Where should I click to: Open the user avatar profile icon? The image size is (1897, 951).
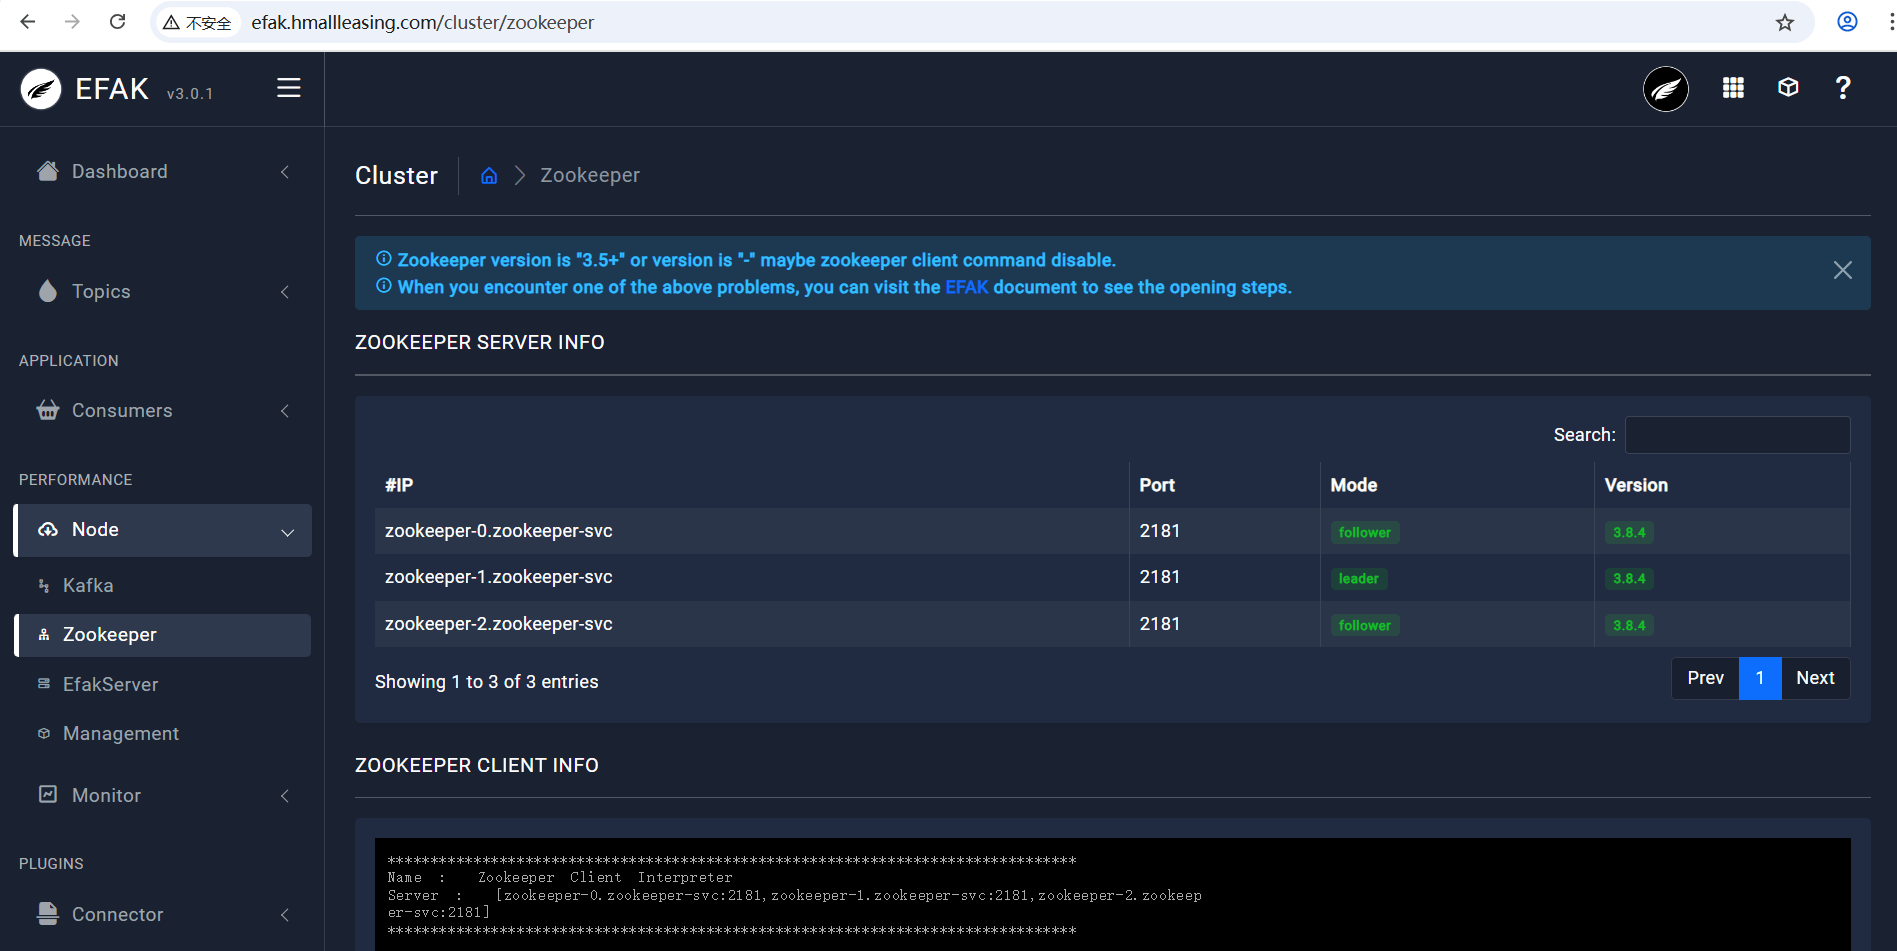(x=1665, y=89)
